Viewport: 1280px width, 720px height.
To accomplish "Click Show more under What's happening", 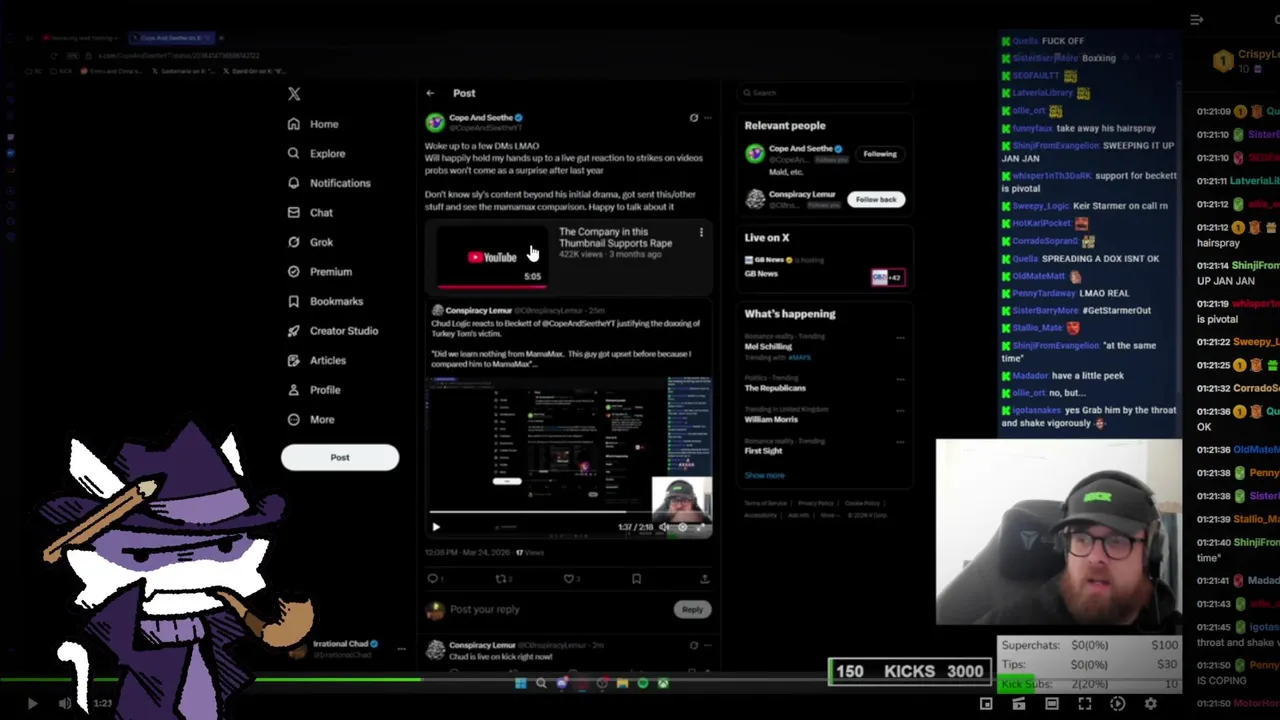I will pyautogui.click(x=764, y=476).
